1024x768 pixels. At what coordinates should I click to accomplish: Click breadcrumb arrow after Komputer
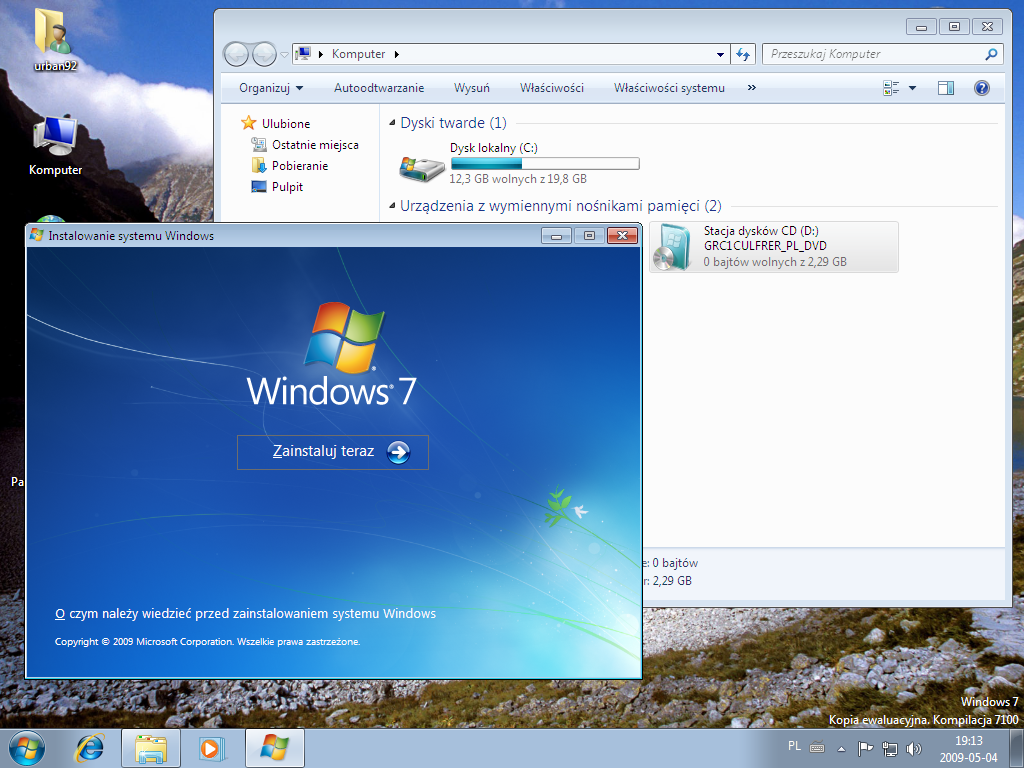(396, 54)
